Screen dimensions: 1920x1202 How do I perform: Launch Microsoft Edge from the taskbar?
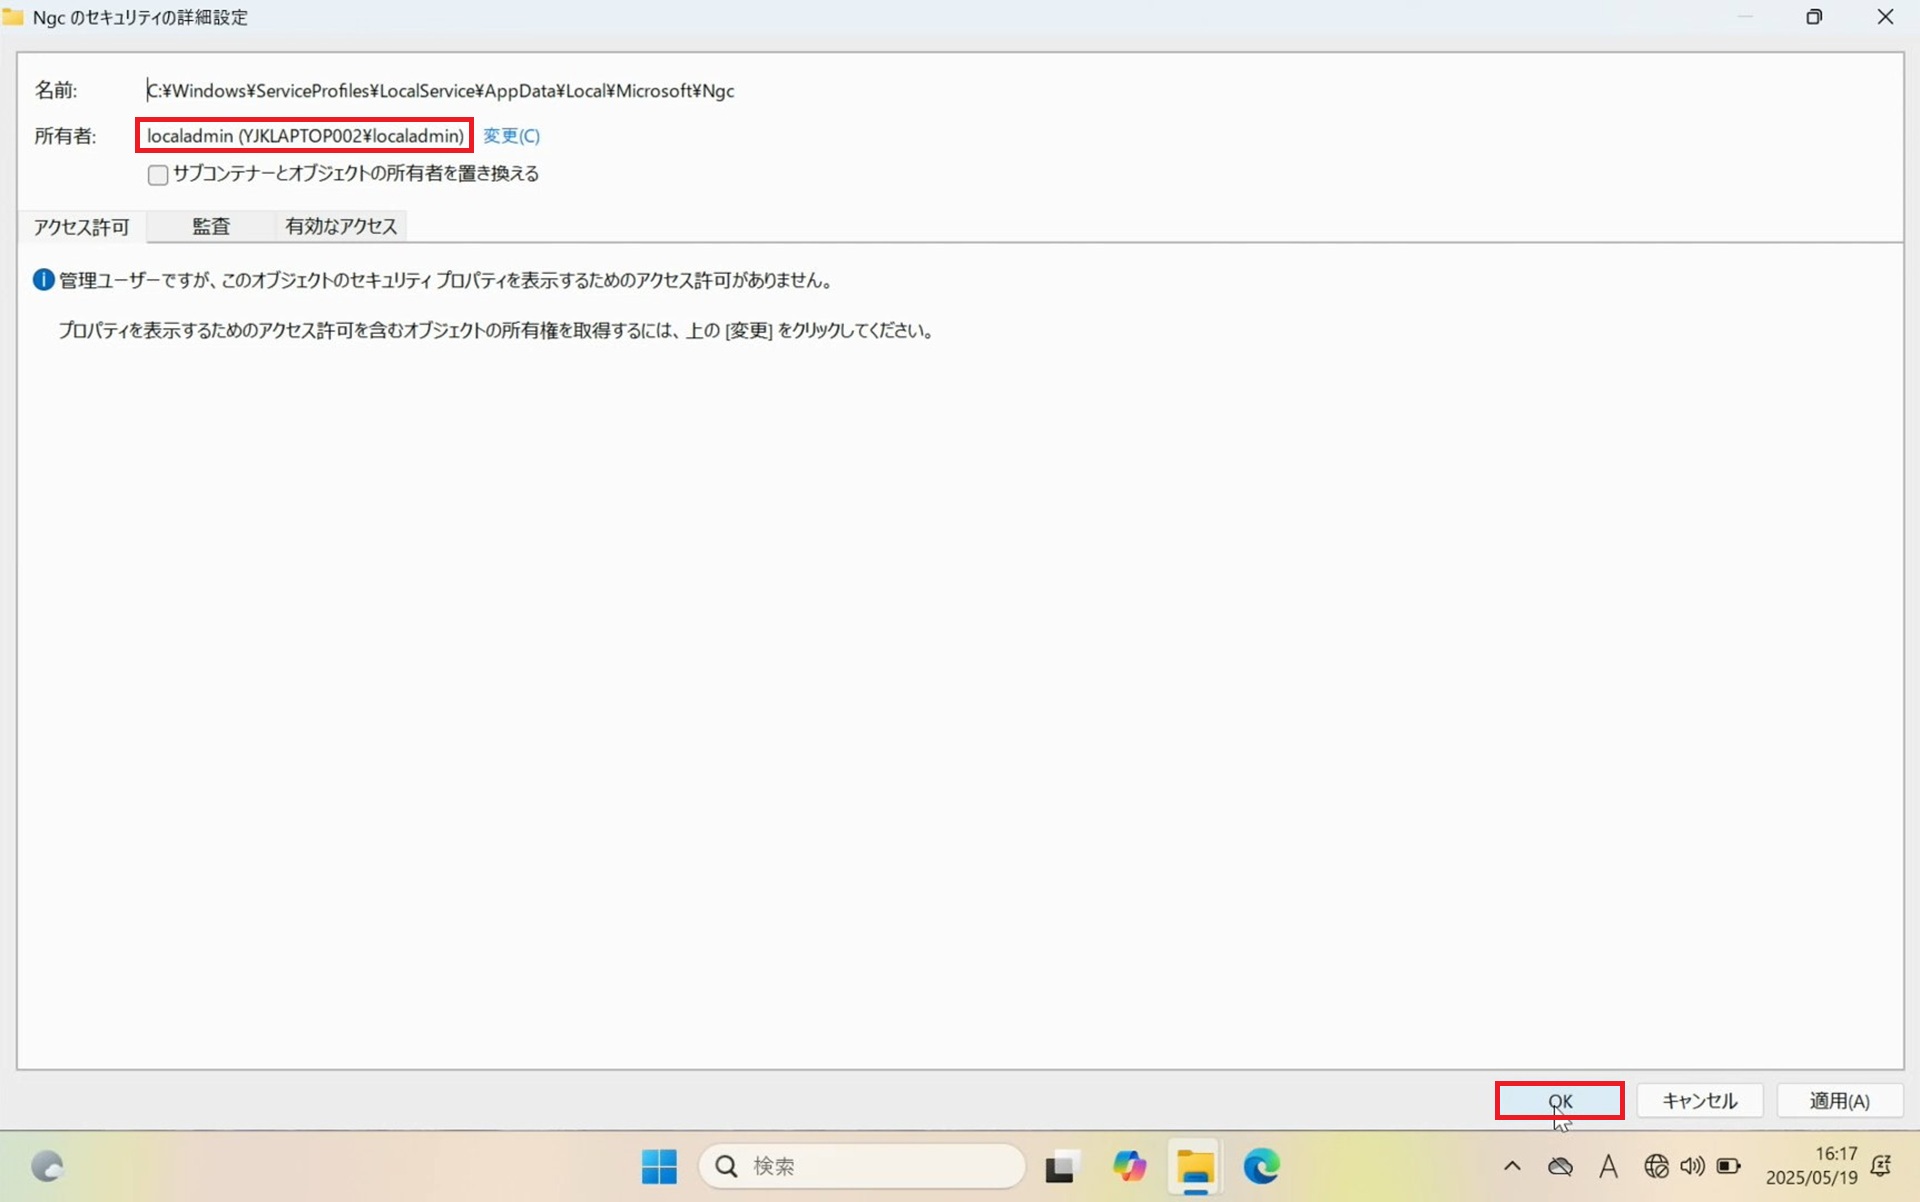(1261, 1166)
